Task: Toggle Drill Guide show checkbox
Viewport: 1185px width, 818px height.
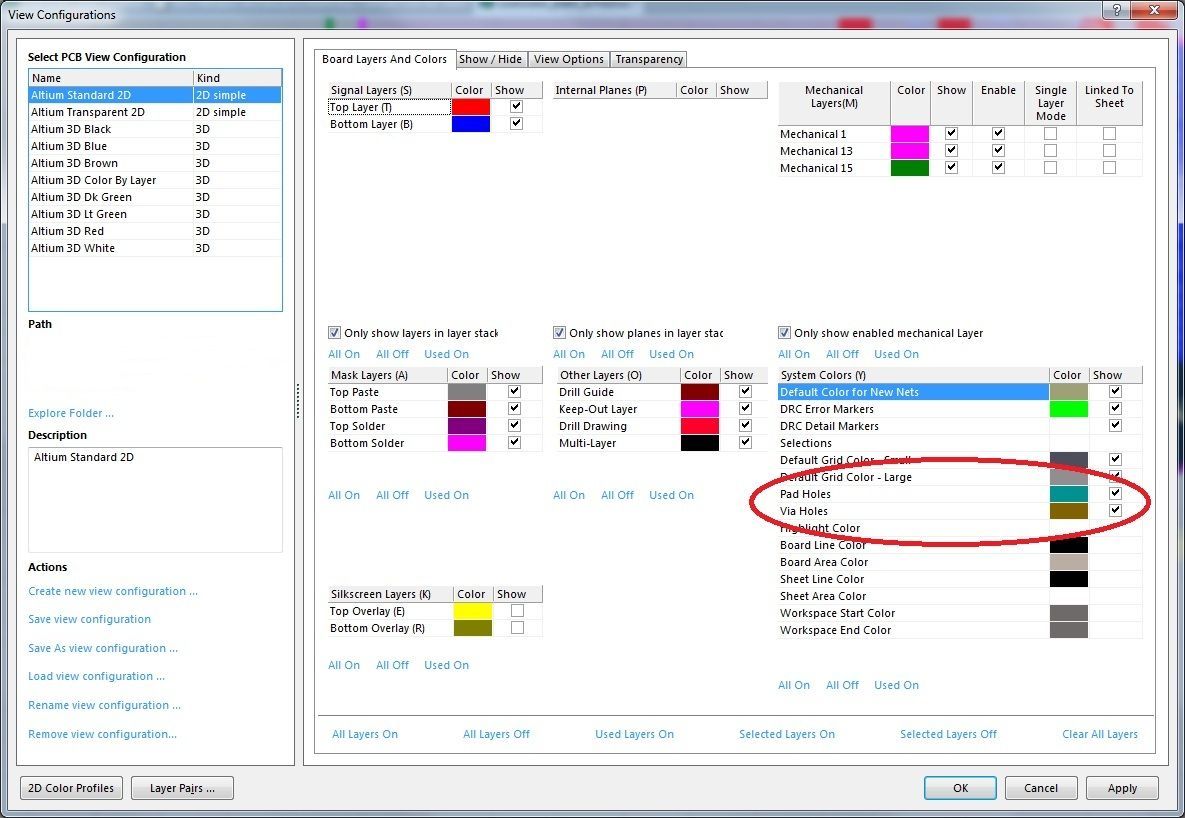Action: point(745,392)
